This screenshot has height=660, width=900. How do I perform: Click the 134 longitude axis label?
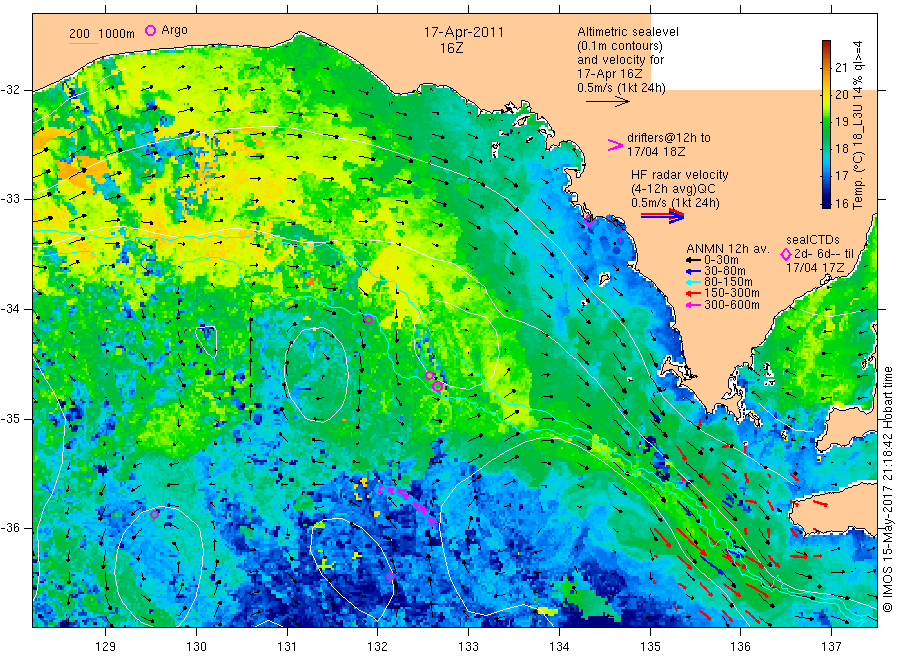[x=559, y=647]
